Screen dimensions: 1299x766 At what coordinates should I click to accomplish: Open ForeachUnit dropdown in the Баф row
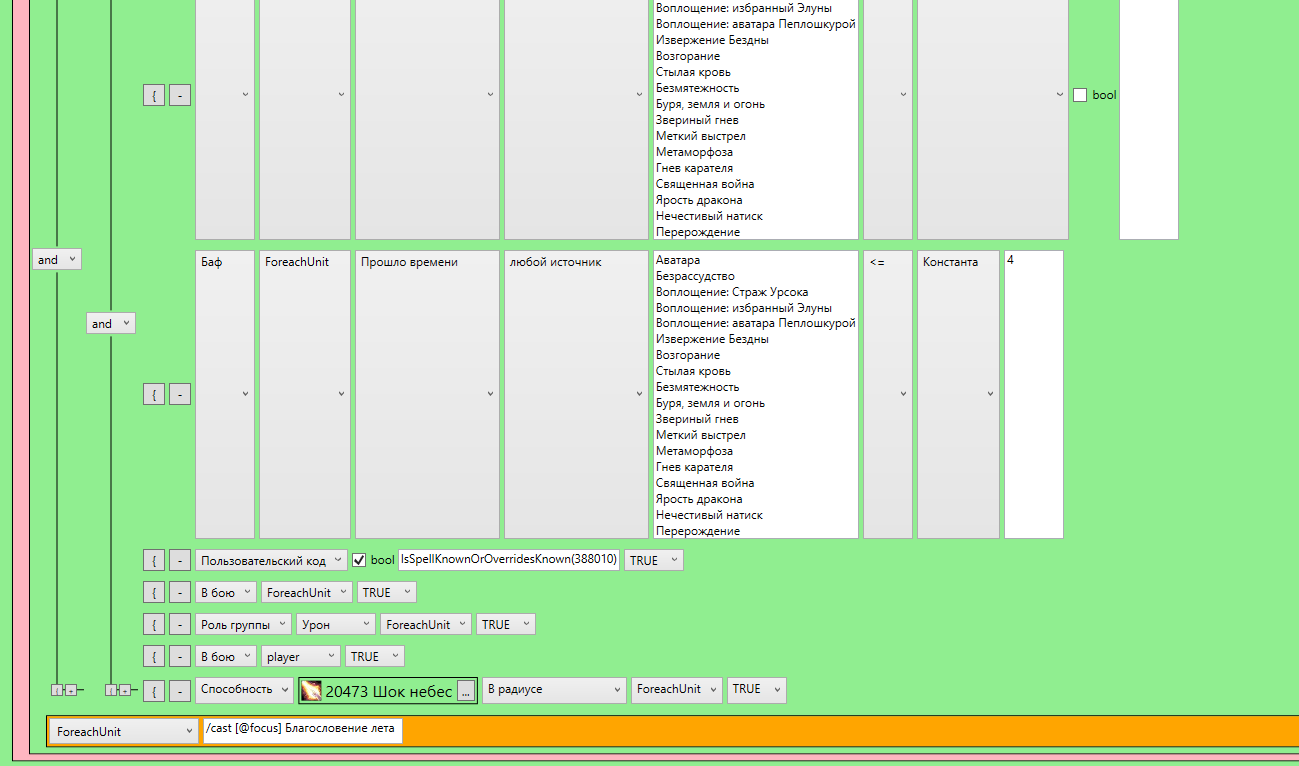point(305,394)
